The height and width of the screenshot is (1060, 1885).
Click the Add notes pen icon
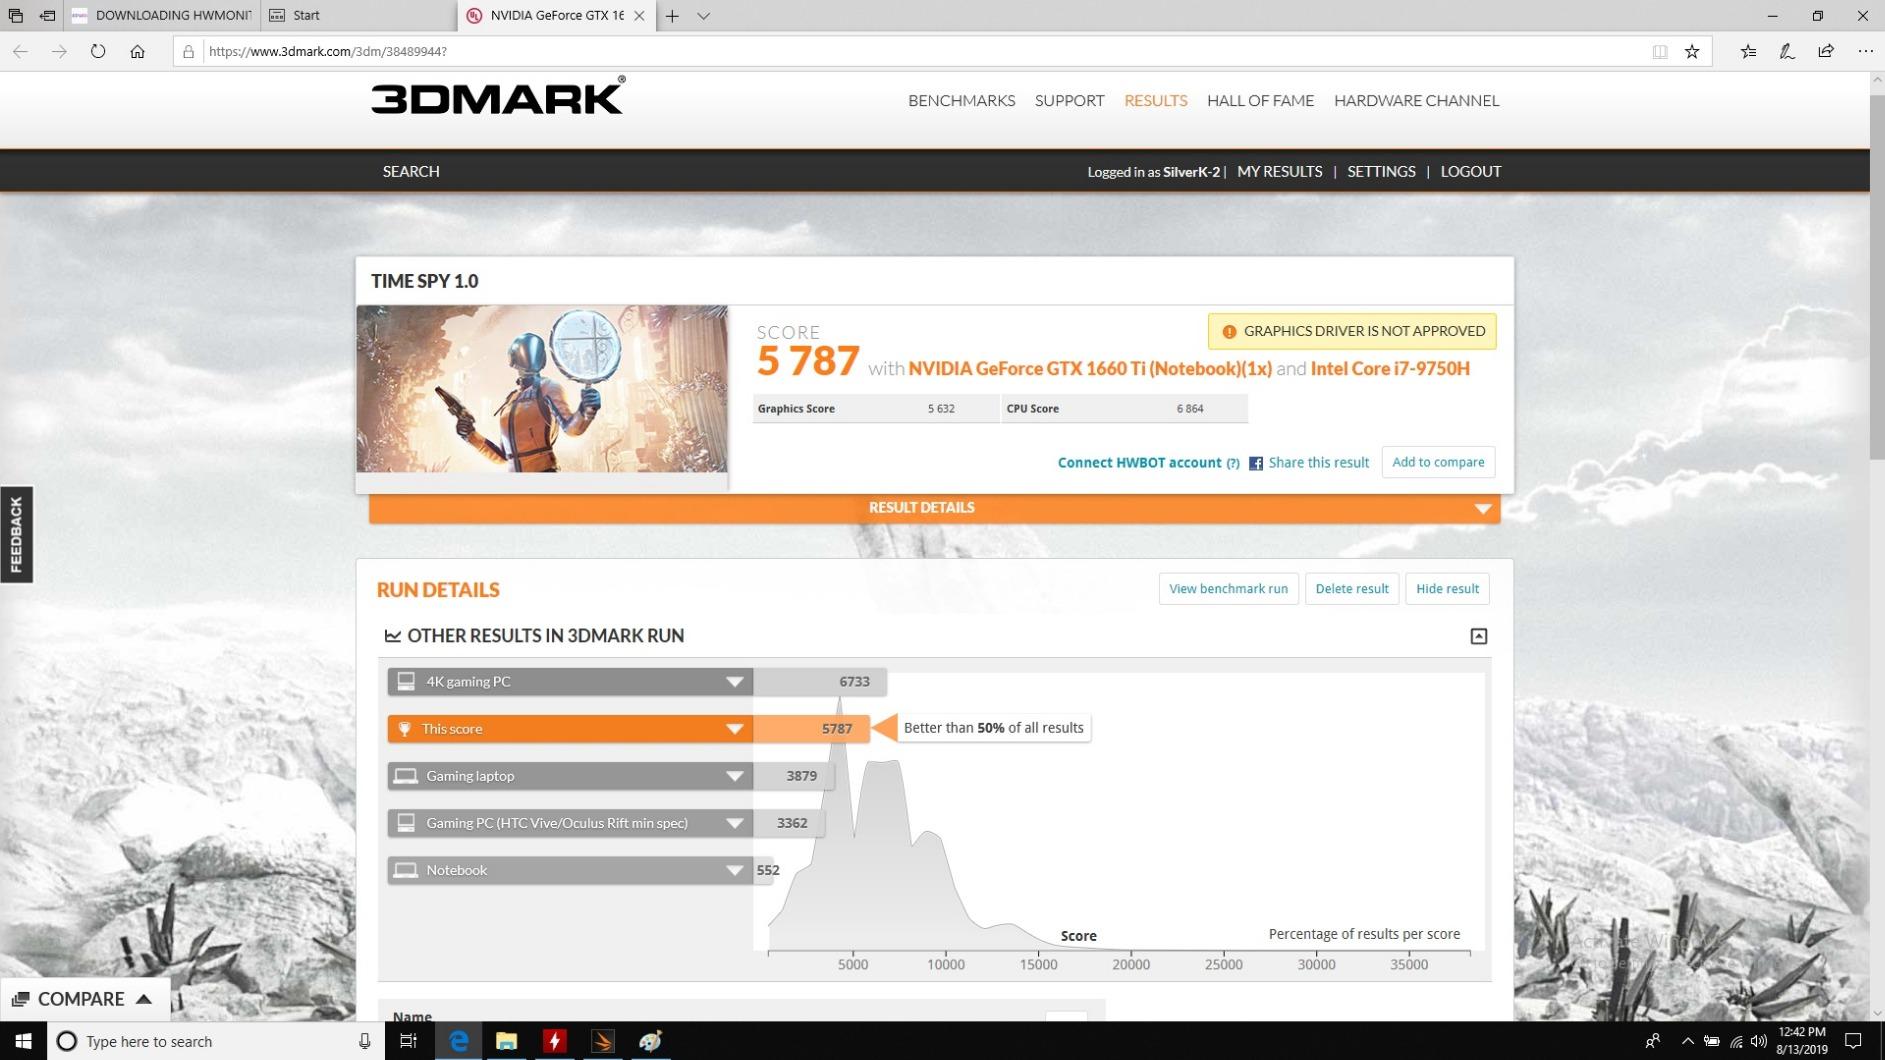point(1787,51)
